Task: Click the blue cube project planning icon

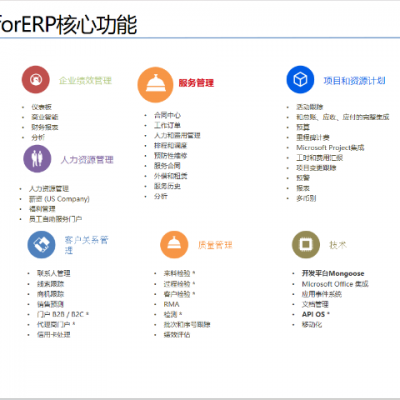Action: [300, 80]
